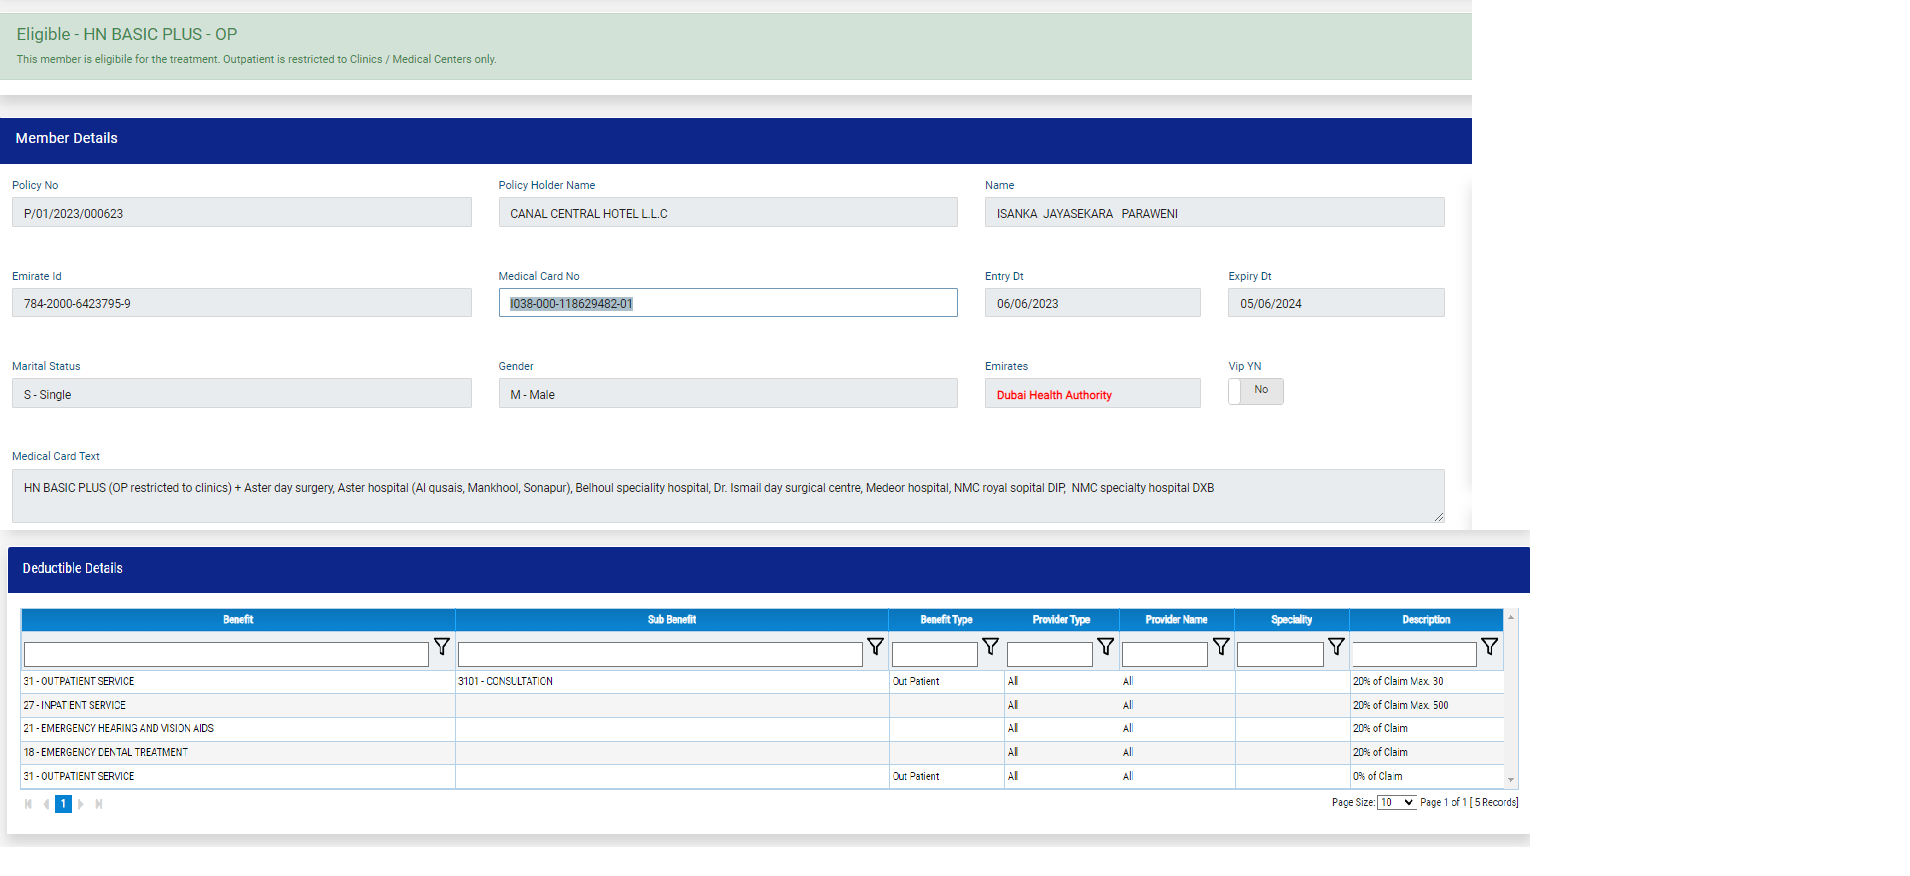1910x876 pixels.
Task: Open the Provider Name filter funnel
Action: pos(1220,647)
